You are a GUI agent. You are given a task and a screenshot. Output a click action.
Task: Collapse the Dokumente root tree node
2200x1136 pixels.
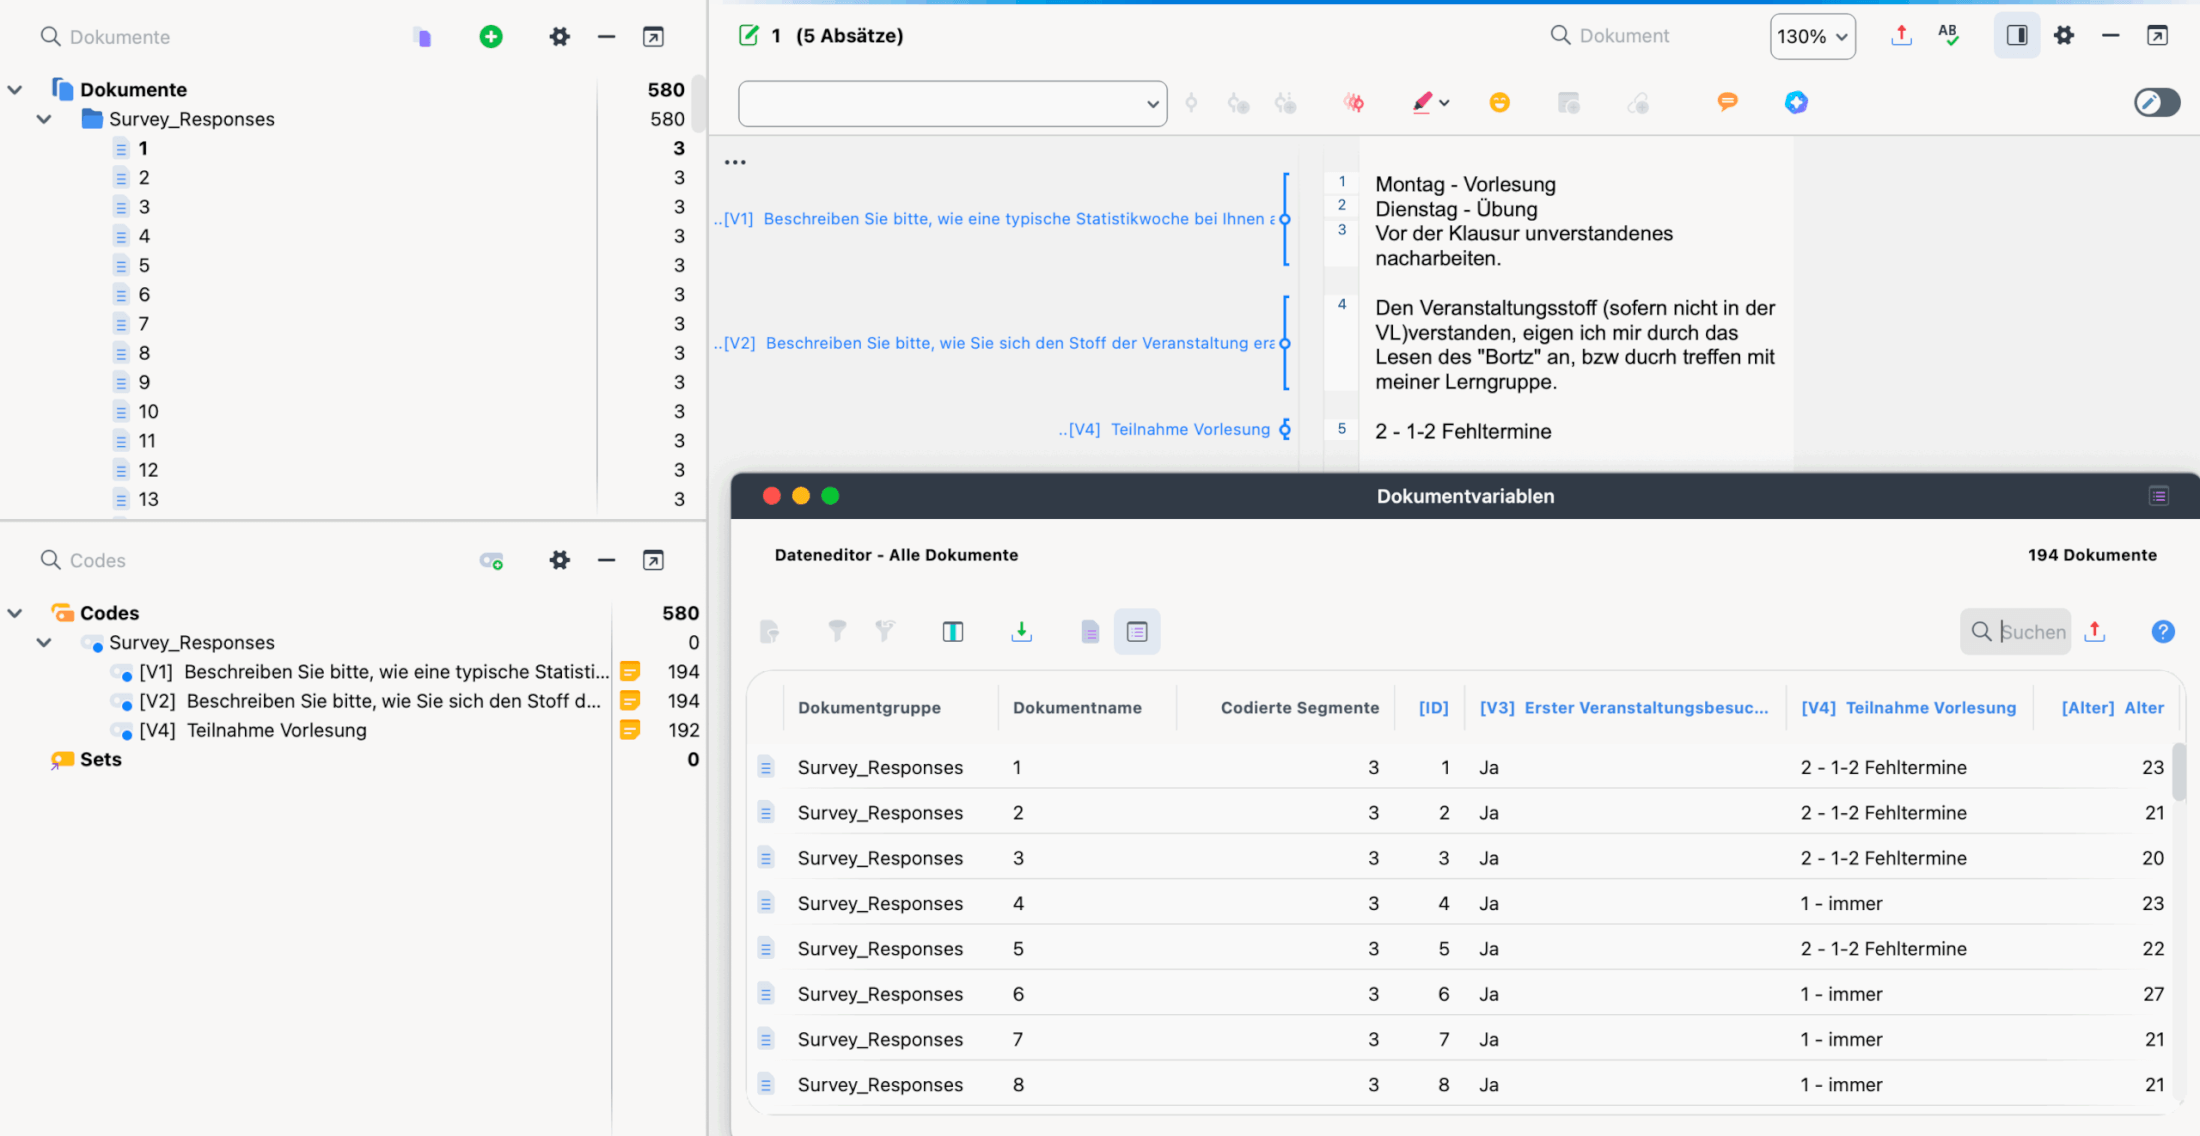tap(15, 90)
